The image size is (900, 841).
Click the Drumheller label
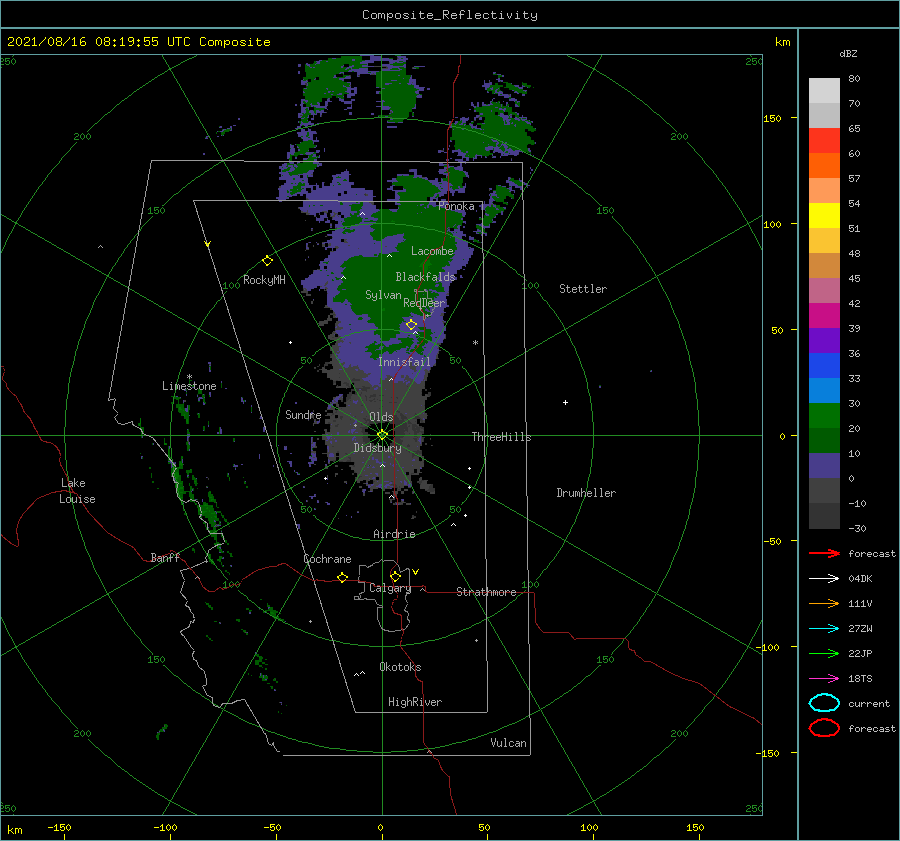pyautogui.click(x=586, y=493)
